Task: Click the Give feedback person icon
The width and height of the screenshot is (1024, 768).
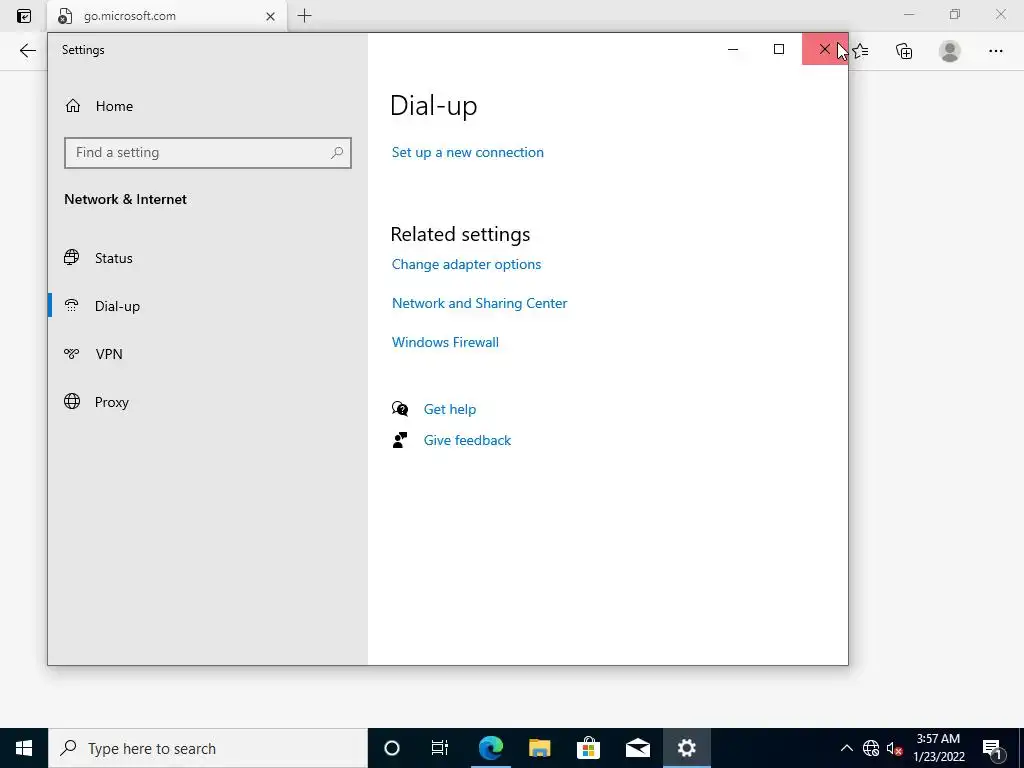Action: coord(400,440)
